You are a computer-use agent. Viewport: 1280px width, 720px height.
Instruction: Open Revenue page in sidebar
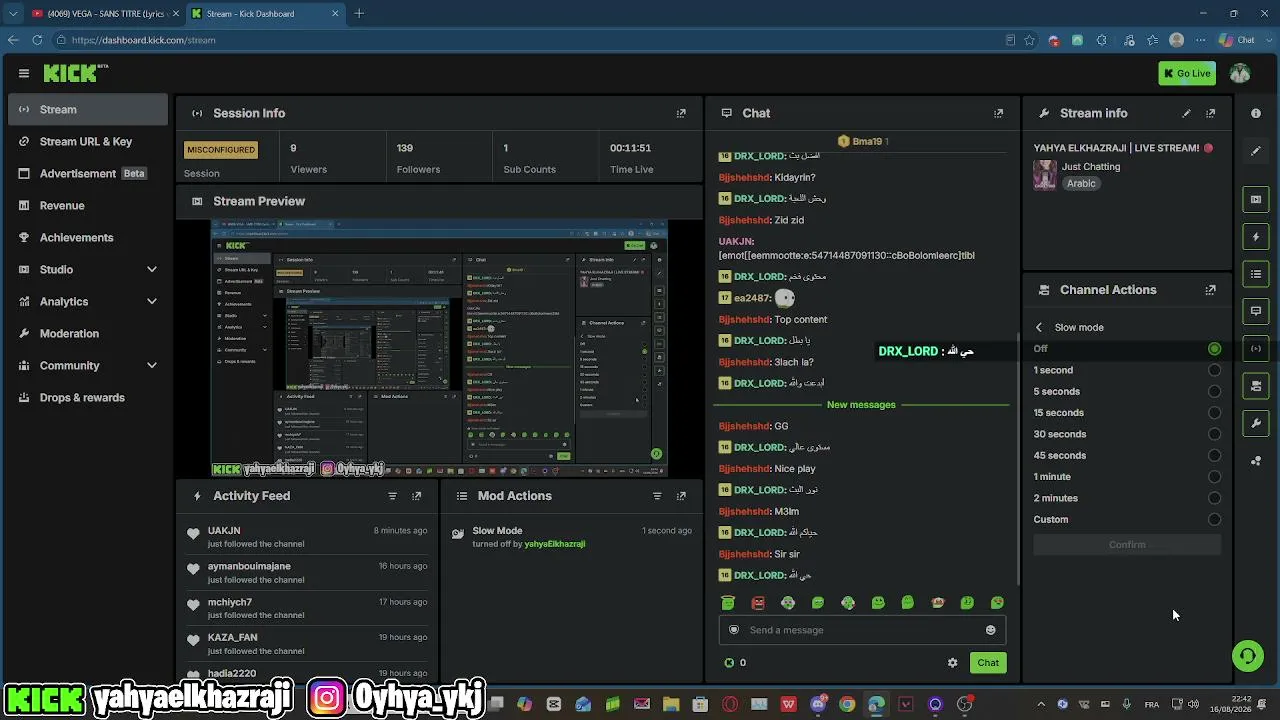[88, 206]
